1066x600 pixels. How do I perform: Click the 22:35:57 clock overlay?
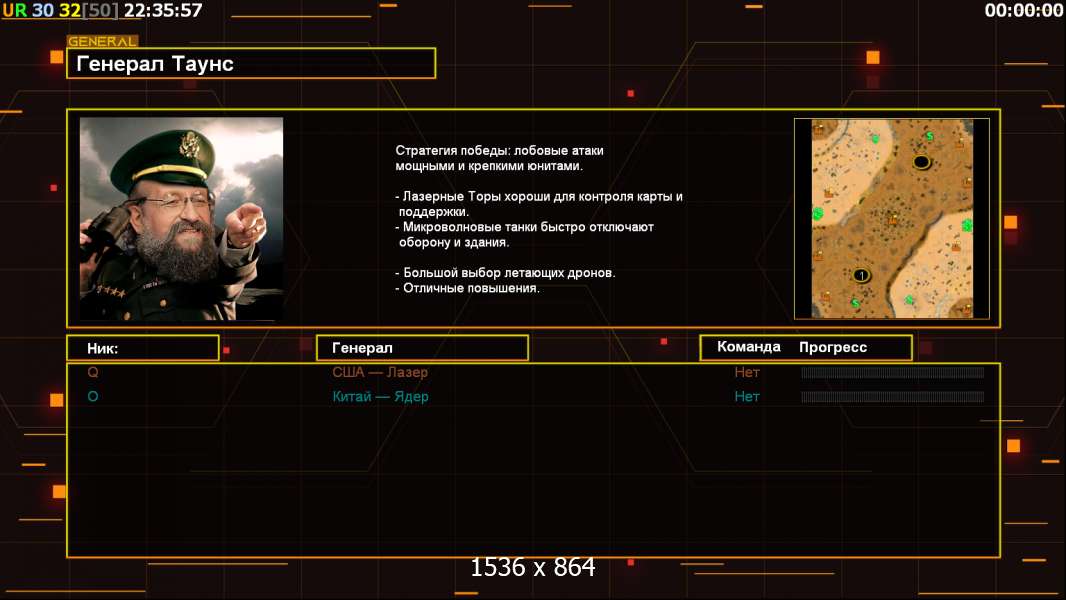click(163, 10)
